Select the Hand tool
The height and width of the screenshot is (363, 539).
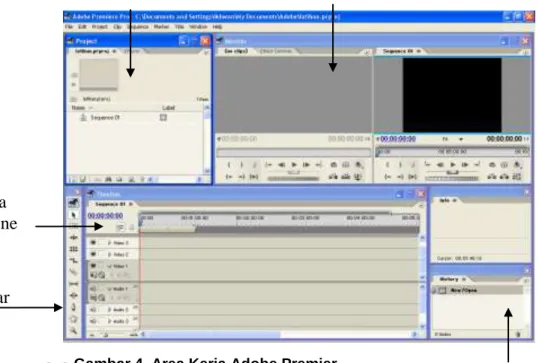[x=73, y=319]
